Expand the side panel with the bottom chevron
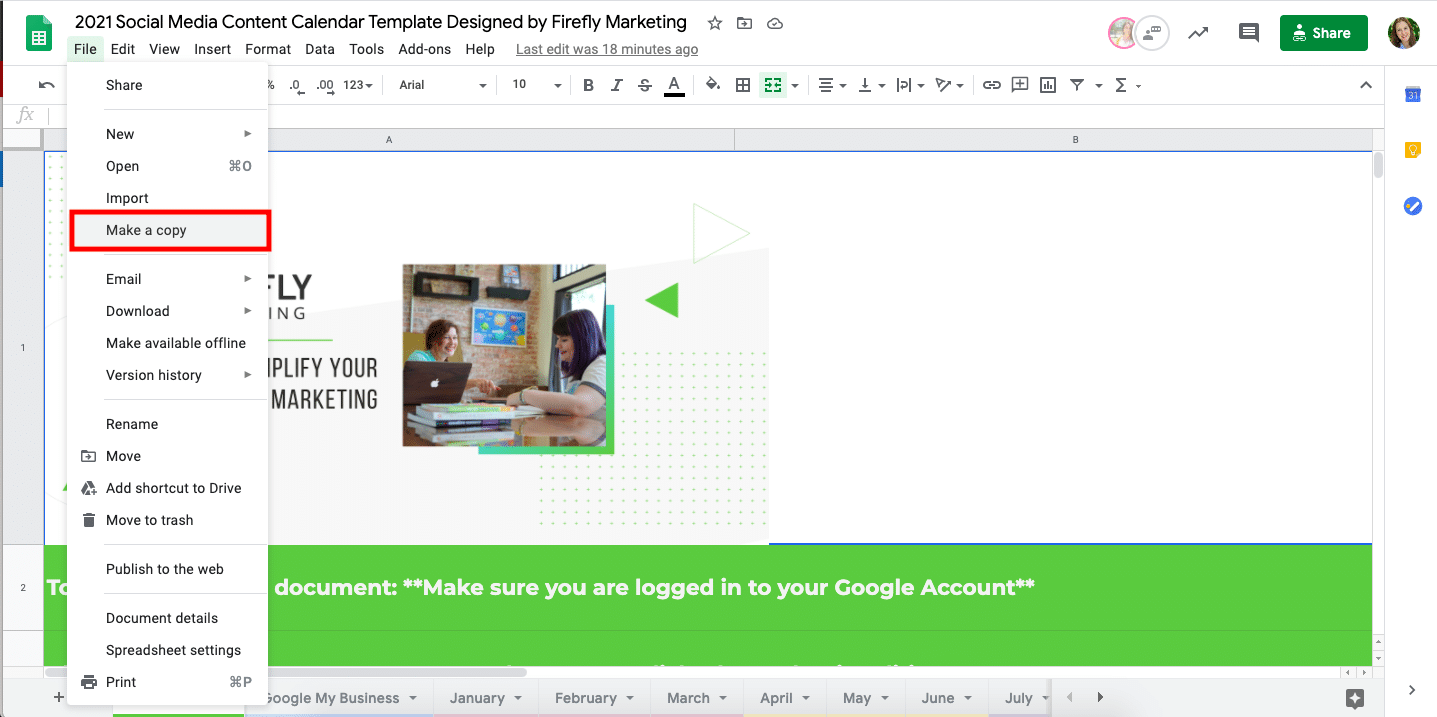1437x717 pixels. pos(1412,690)
